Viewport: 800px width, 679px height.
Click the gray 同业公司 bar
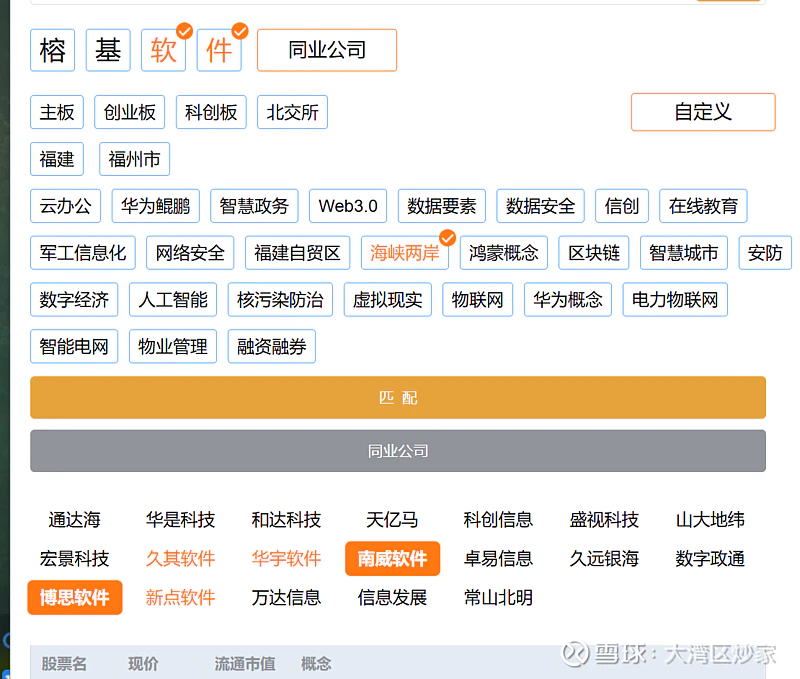pyautogui.click(x=398, y=451)
